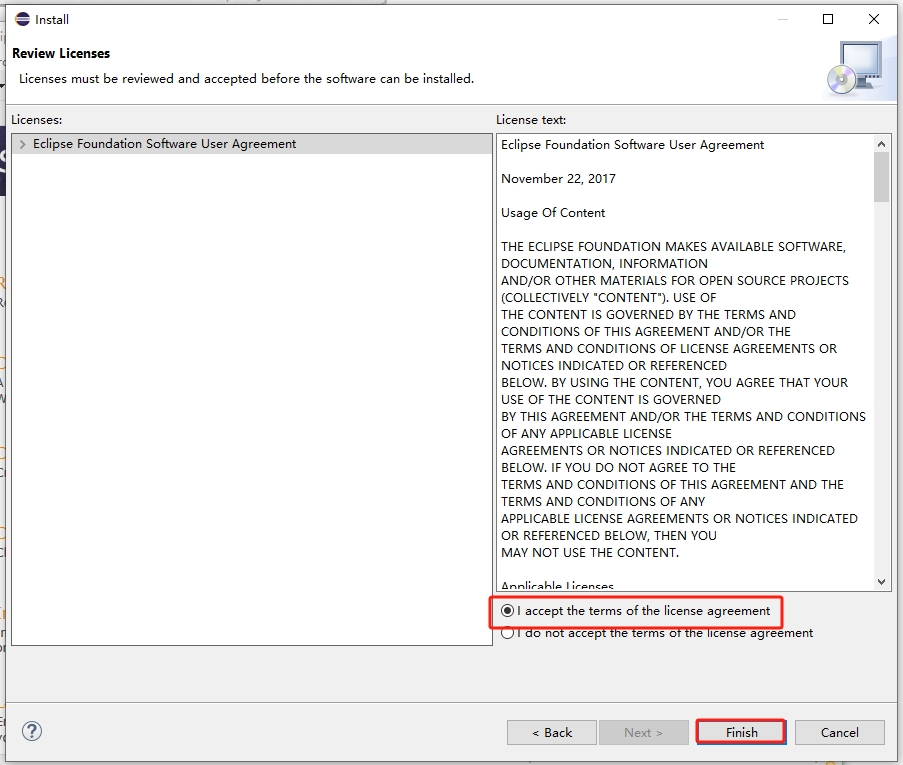Close the Install dialog window
Image resolution: width=903 pixels, height=765 pixels.
[874, 19]
